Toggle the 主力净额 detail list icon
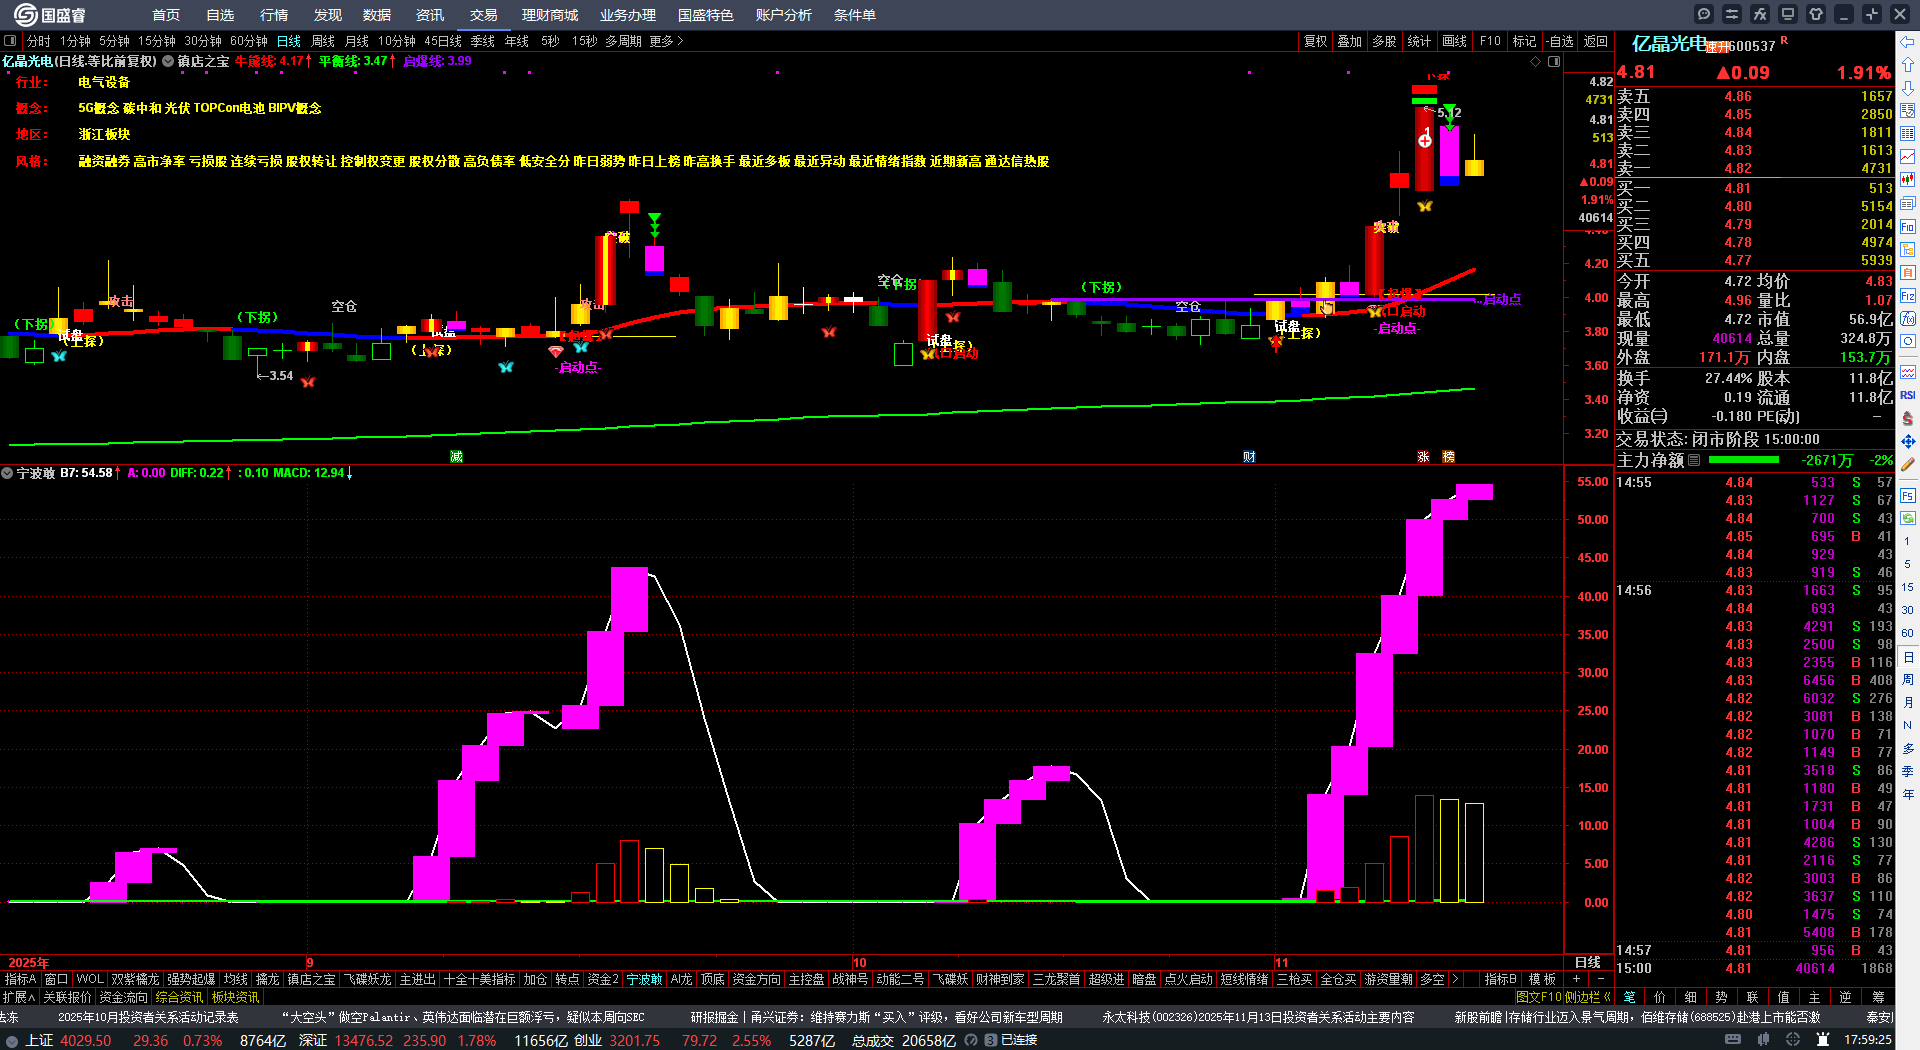The image size is (1920, 1050). (x=1694, y=460)
